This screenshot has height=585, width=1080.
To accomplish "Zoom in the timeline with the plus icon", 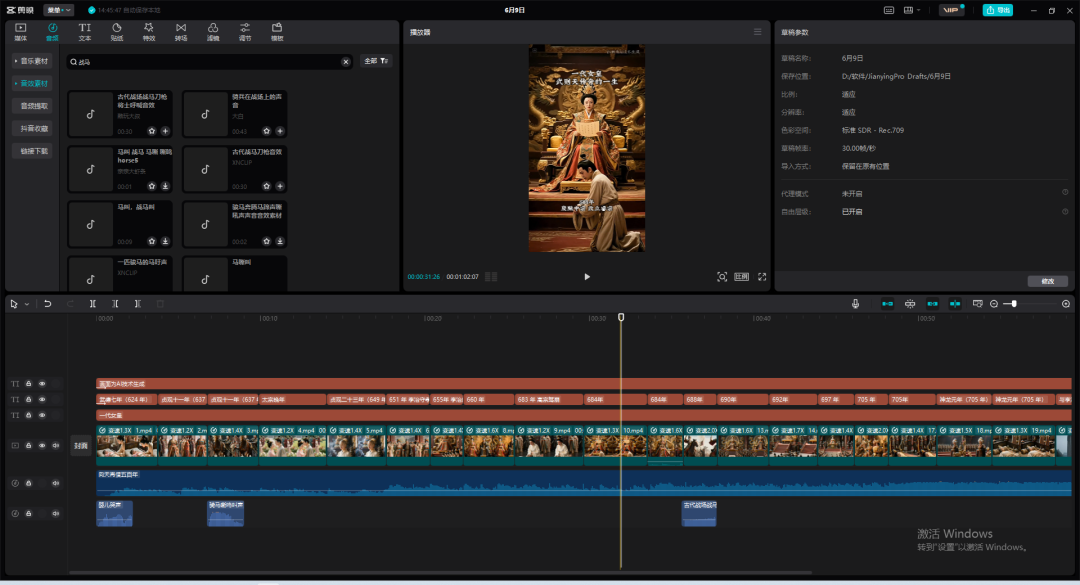I will pyautogui.click(x=1066, y=304).
